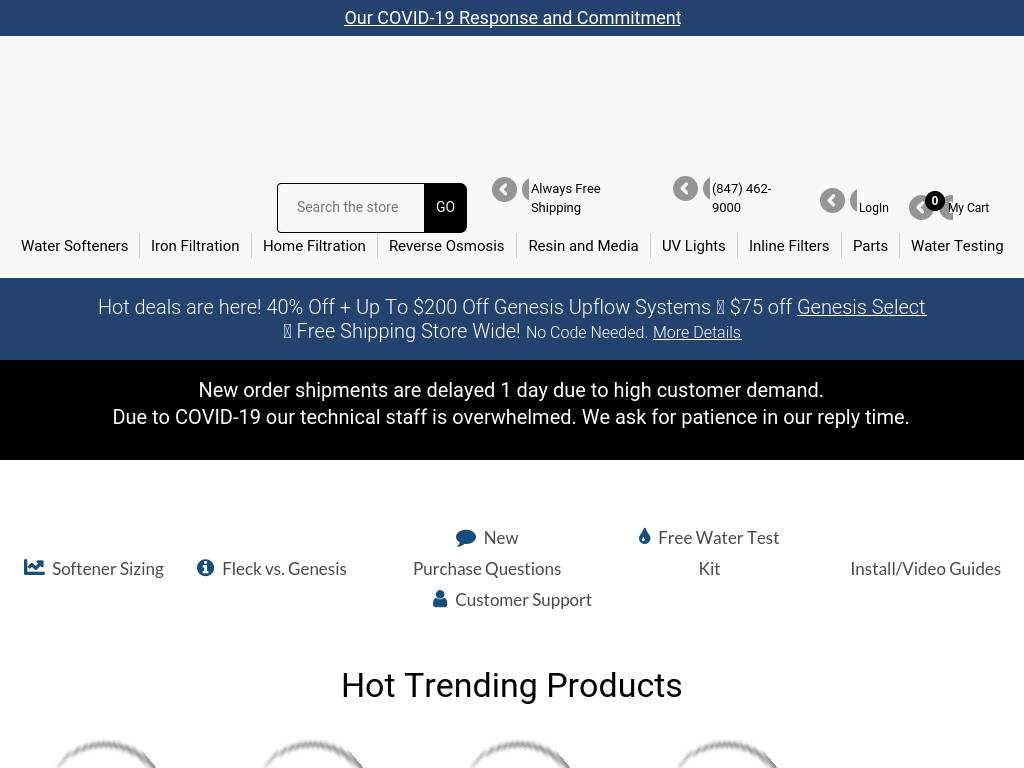Click the person icon for Customer Support
This screenshot has width=1024, height=768.
click(x=439, y=599)
